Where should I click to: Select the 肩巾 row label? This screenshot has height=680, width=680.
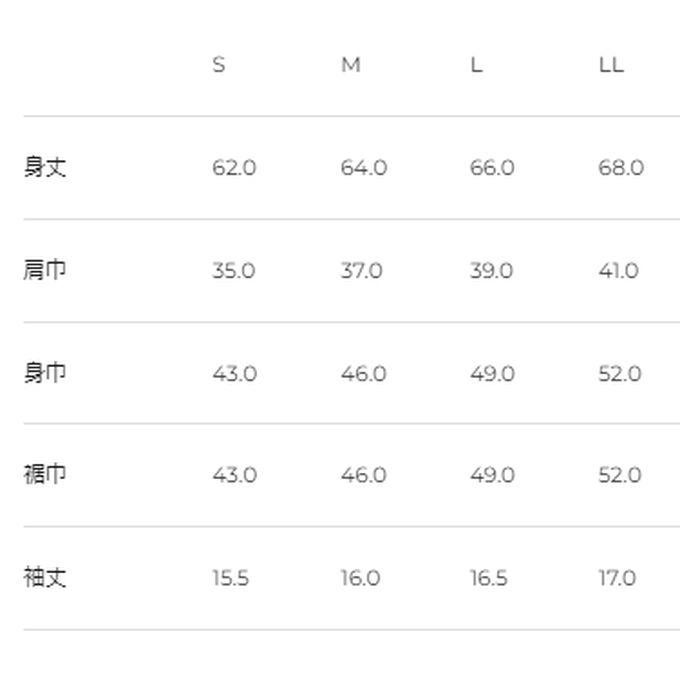45,271
